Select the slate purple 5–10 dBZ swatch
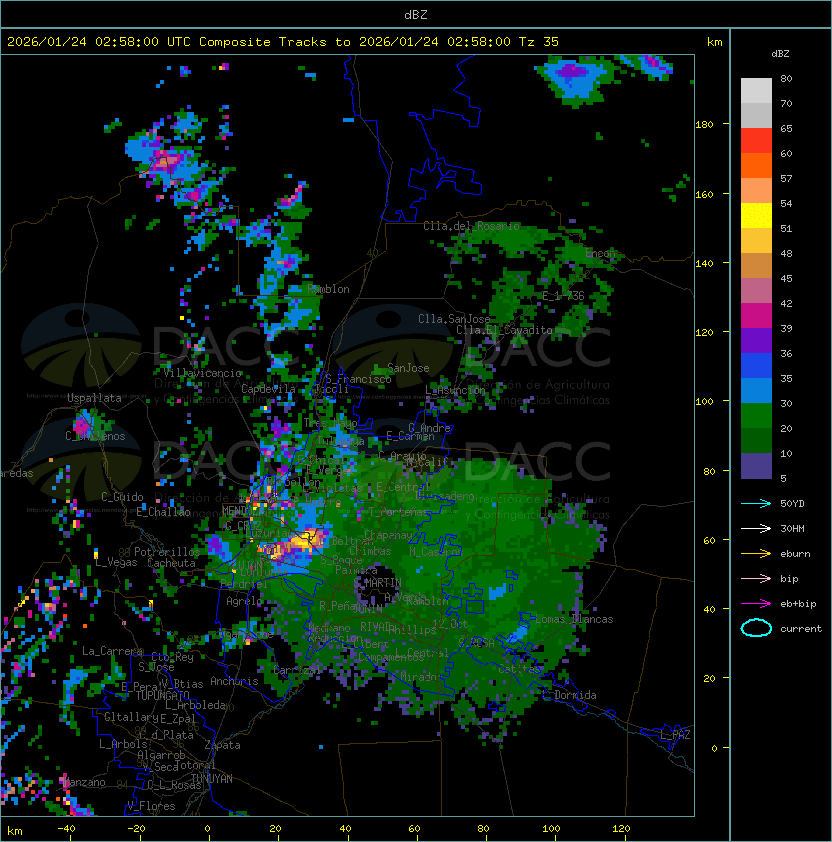 (756, 466)
